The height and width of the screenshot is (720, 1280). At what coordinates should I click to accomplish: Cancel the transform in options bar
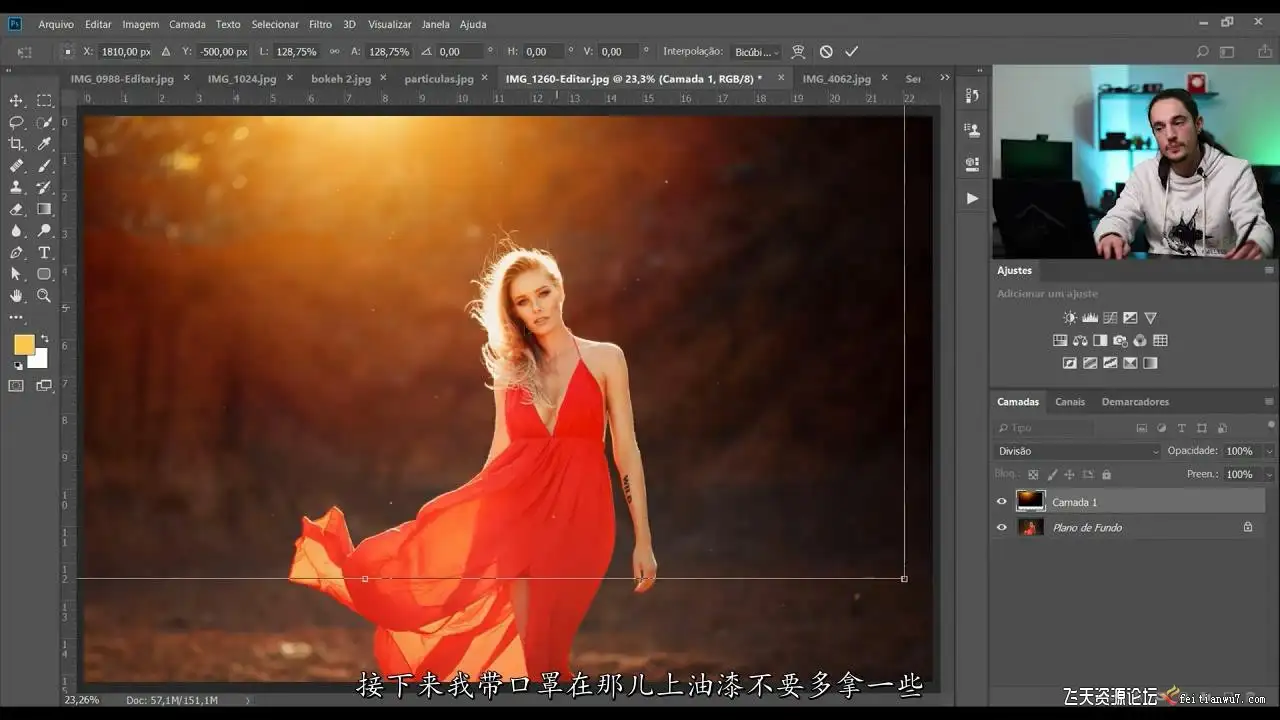(826, 51)
